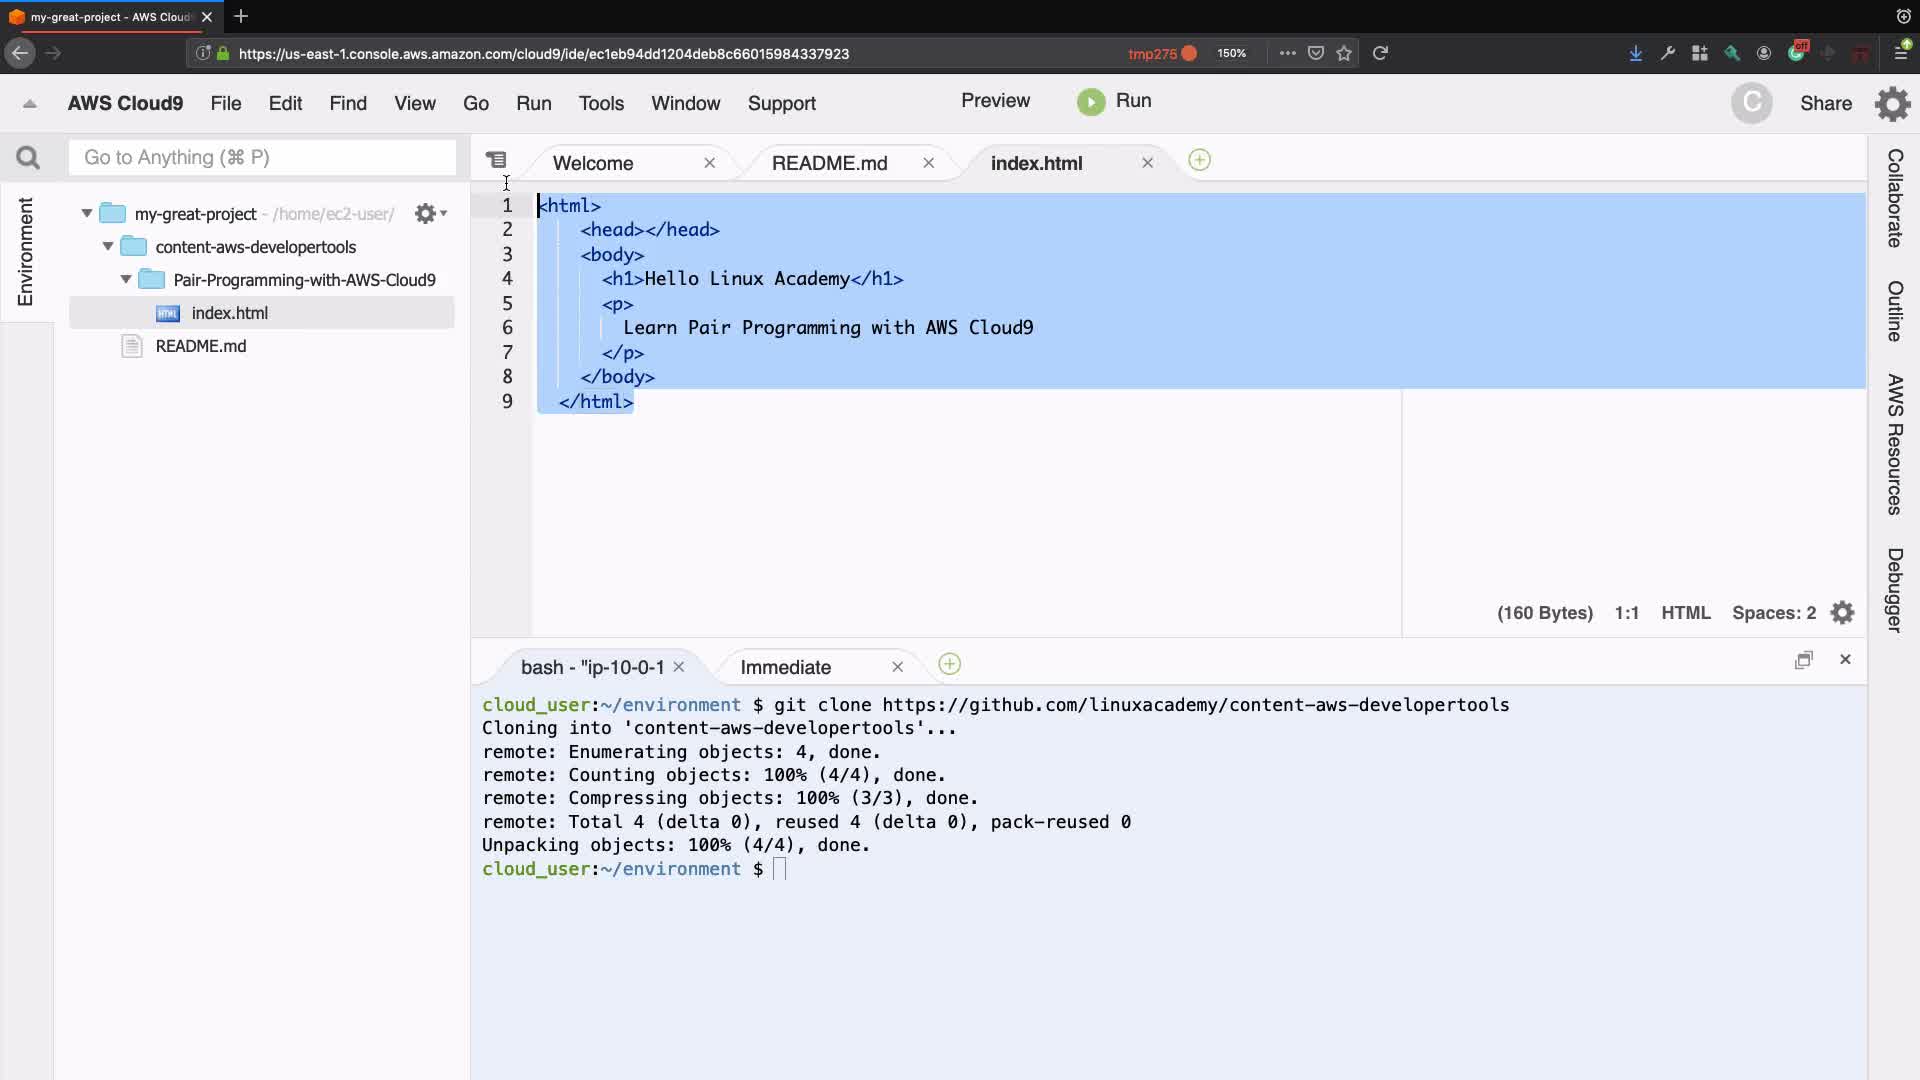Click the green Run play icon

pos(1091,102)
